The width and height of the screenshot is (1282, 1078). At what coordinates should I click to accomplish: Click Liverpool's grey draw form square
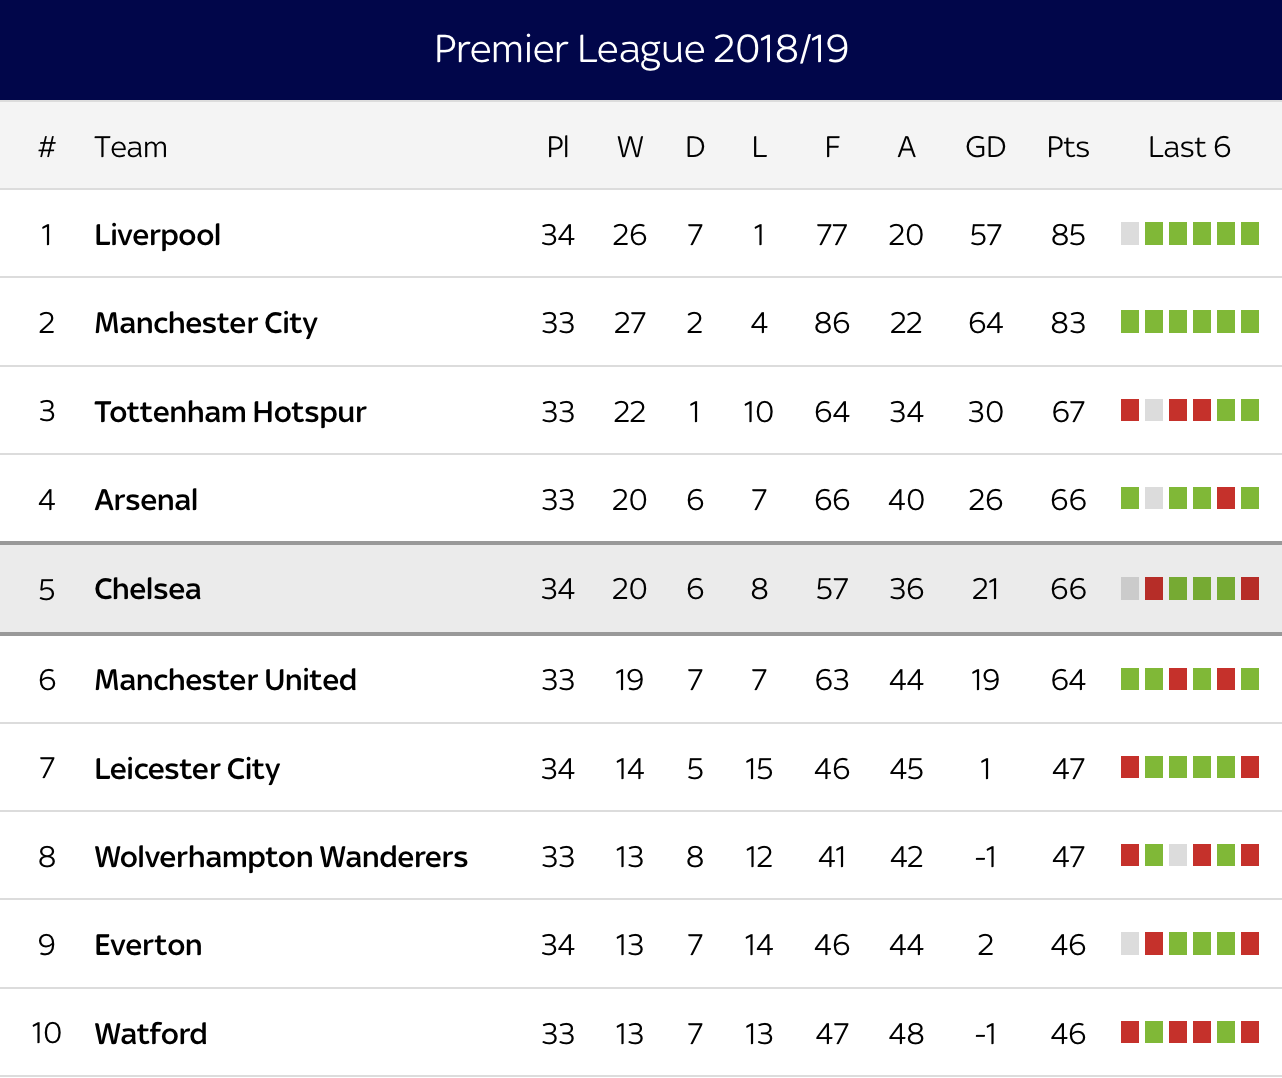click(x=1130, y=234)
